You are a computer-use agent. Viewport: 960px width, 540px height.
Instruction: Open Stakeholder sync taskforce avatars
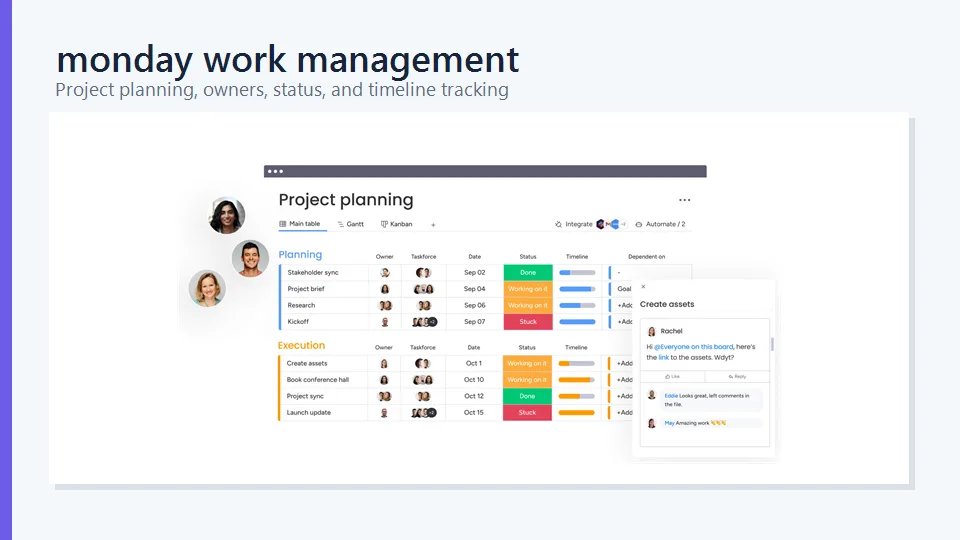[423, 272]
